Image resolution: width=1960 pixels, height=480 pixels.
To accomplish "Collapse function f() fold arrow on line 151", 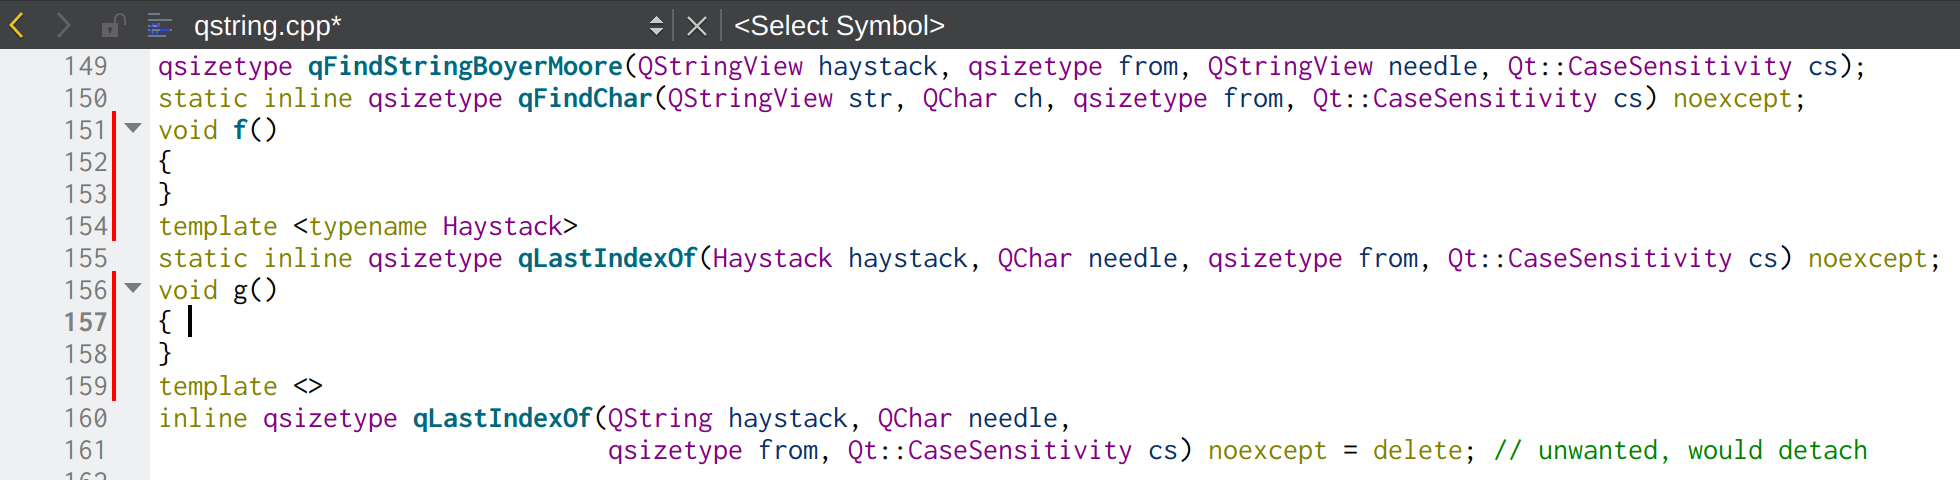I will pyautogui.click(x=133, y=128).
